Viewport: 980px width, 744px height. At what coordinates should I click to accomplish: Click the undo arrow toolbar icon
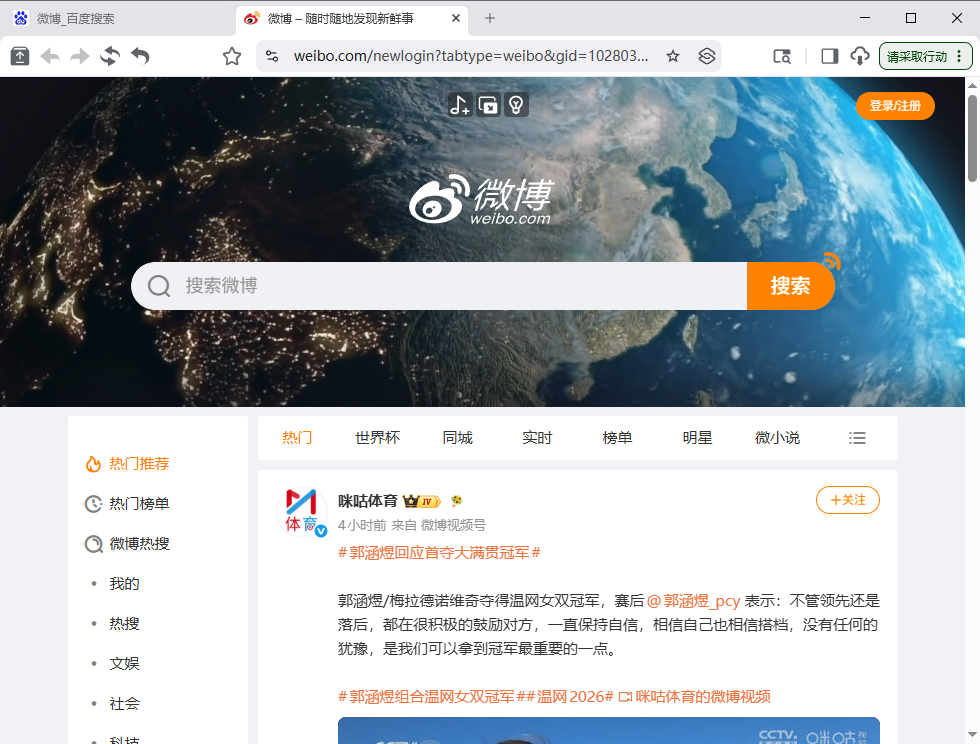click(141, 56)
